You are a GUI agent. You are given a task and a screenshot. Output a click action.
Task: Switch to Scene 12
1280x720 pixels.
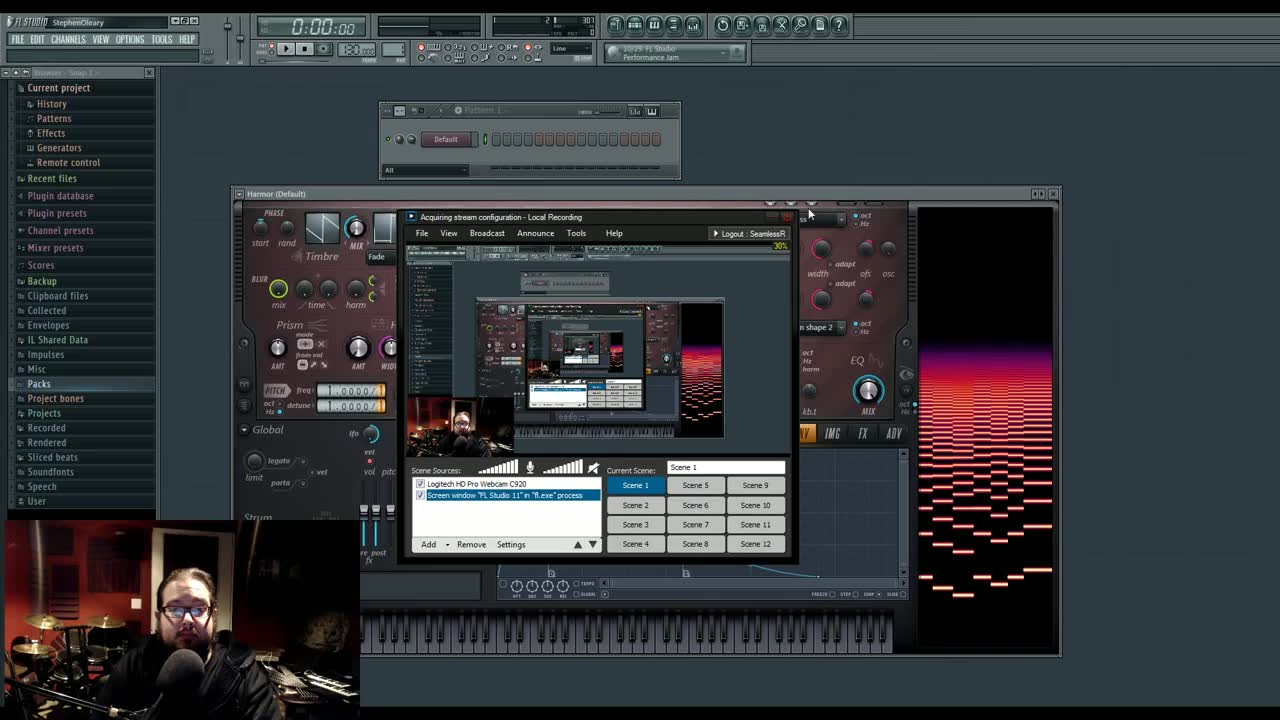pyautogui.click(x=755, y=544)
